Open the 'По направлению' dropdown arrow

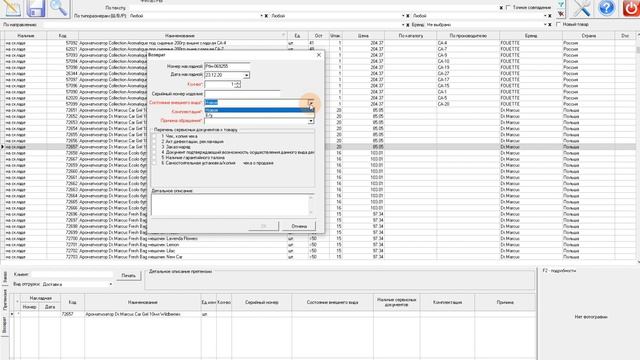[x=403, y=25]
